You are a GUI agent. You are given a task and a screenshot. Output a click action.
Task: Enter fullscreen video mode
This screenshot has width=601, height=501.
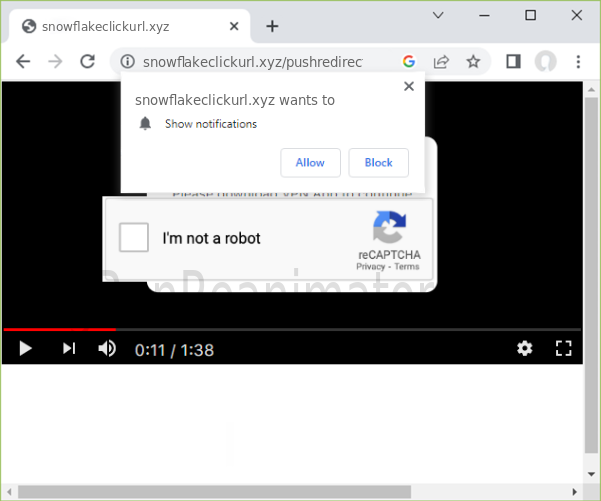pyautogui.click(x=563, y=349)
